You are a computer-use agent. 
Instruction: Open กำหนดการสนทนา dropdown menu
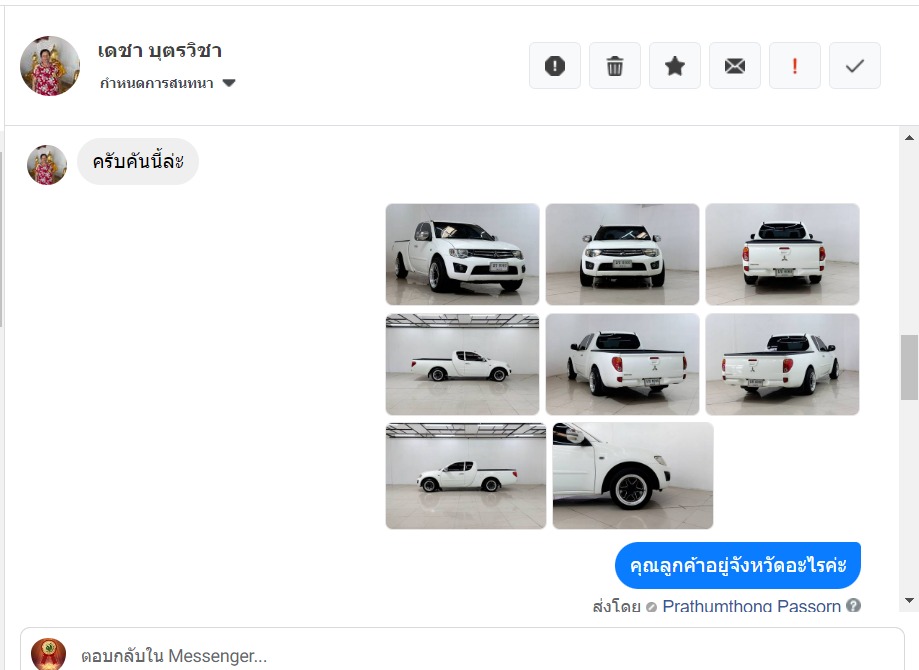tap(168, 83)
